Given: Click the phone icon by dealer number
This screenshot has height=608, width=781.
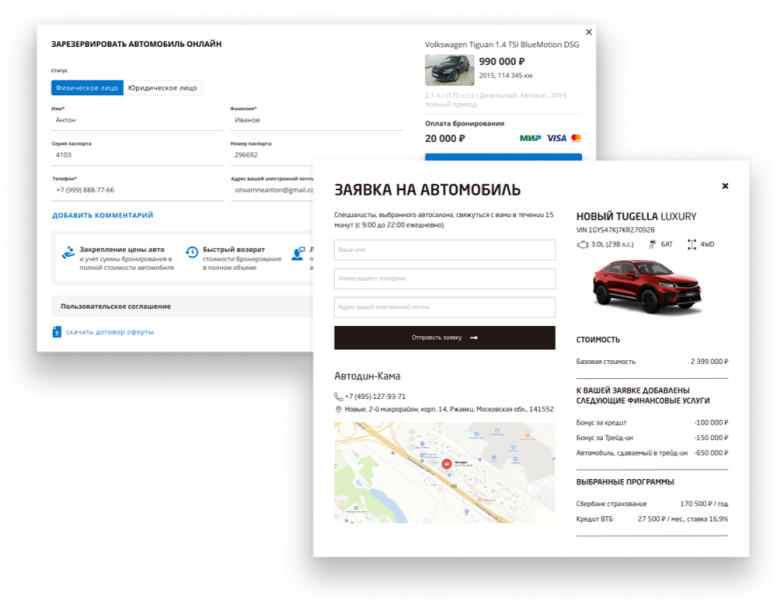Looking at the screenshot, I should (339, 397).
